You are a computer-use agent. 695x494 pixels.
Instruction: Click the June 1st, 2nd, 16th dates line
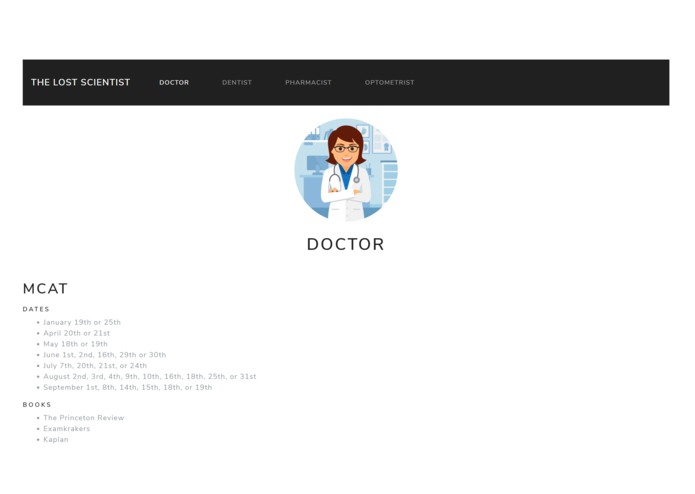[105, 355]
